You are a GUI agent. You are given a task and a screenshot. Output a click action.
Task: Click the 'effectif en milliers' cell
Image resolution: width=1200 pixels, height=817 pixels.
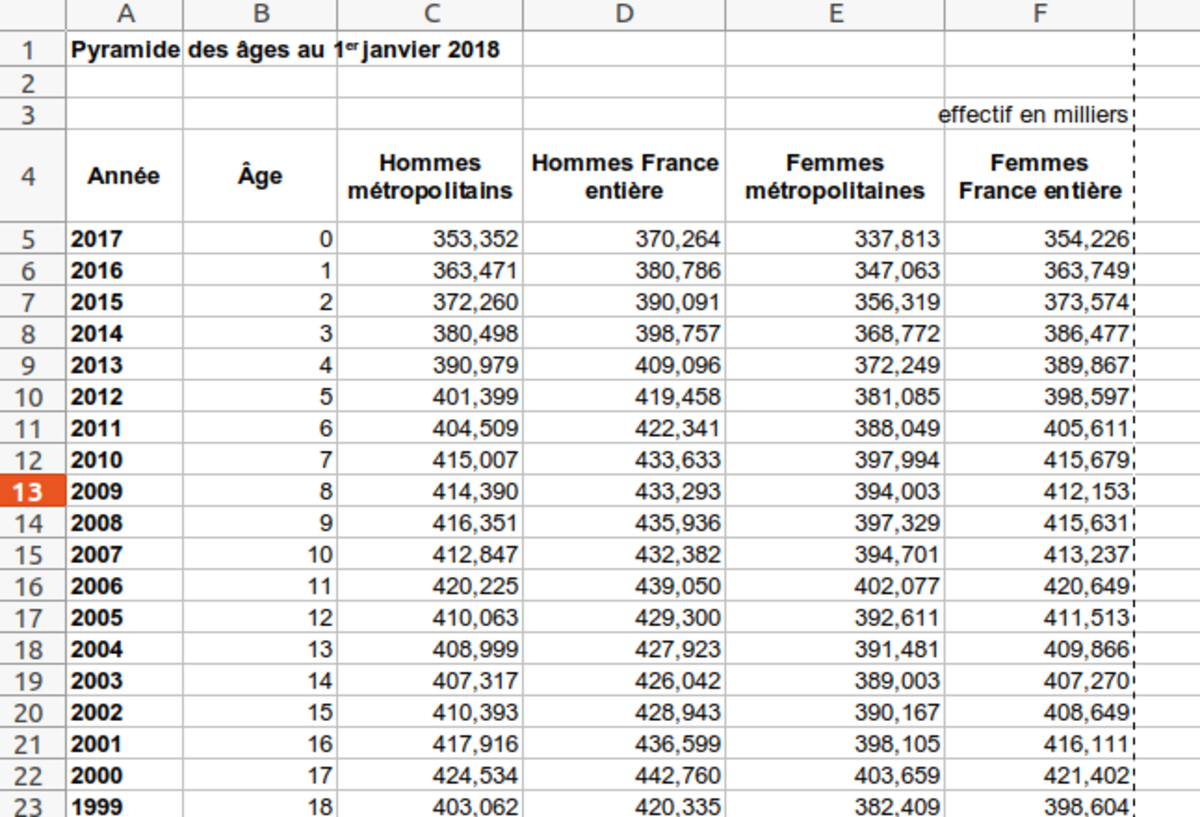1036,115
